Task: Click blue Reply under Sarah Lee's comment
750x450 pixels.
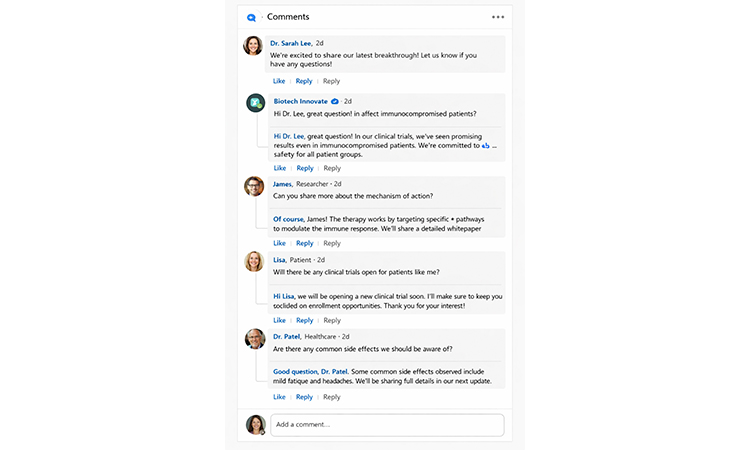Action: click(304, 81)
